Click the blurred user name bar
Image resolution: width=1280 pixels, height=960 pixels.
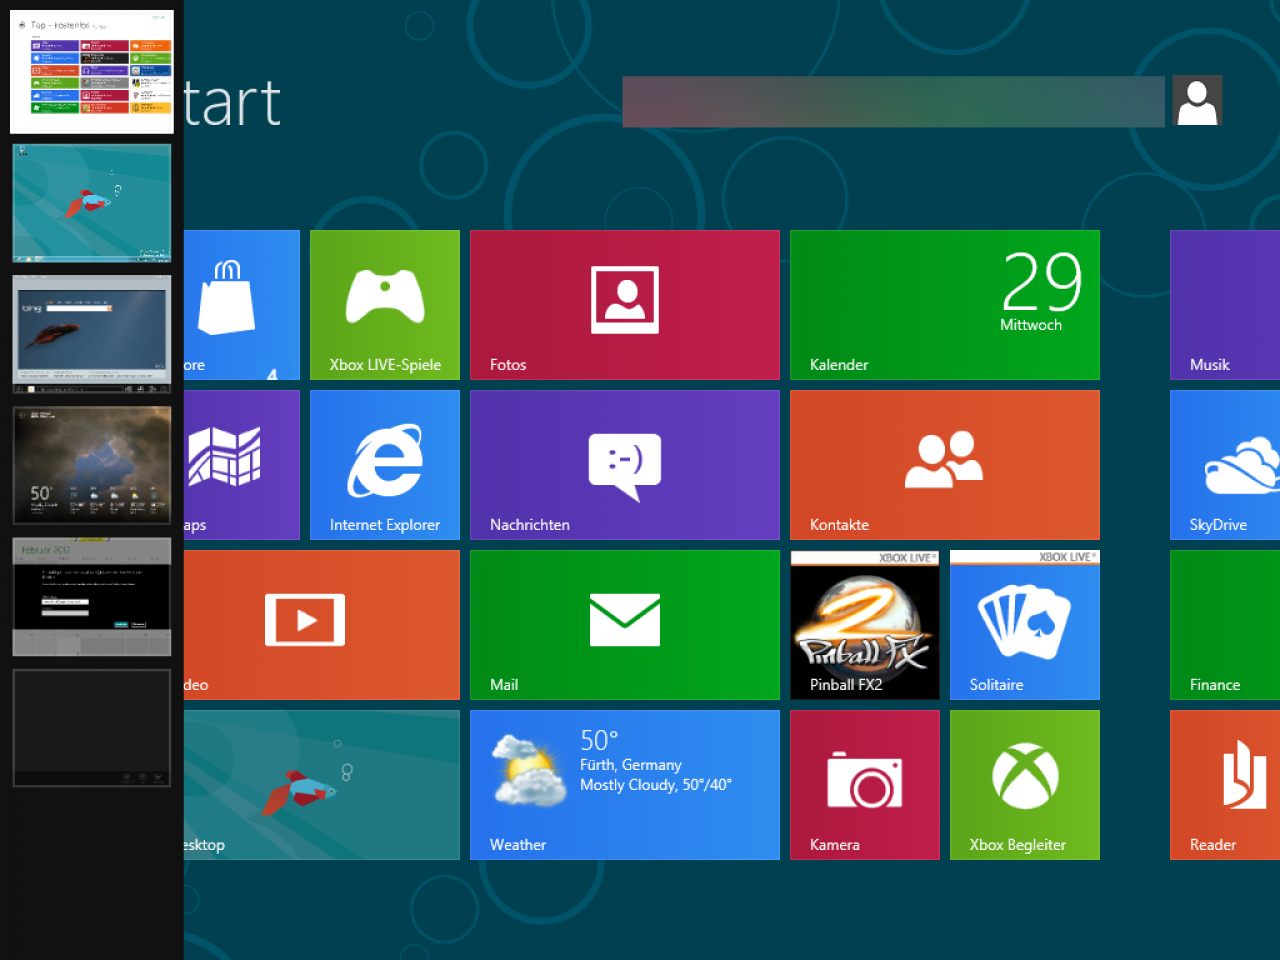(893, 102)
